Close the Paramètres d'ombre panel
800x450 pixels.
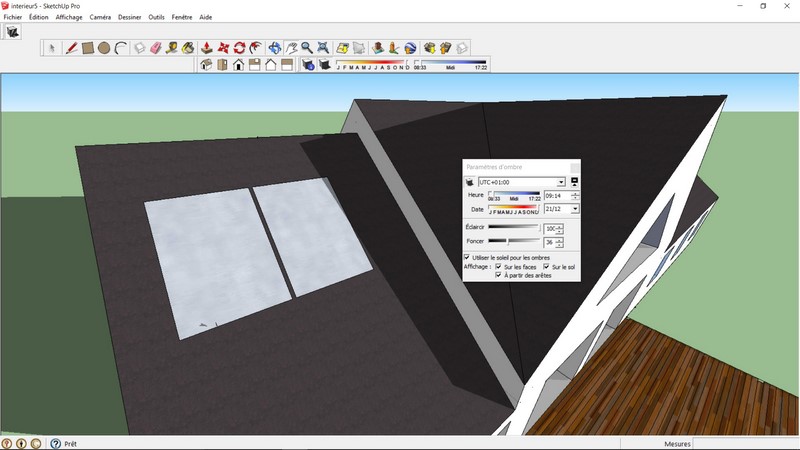click(574, 167)
